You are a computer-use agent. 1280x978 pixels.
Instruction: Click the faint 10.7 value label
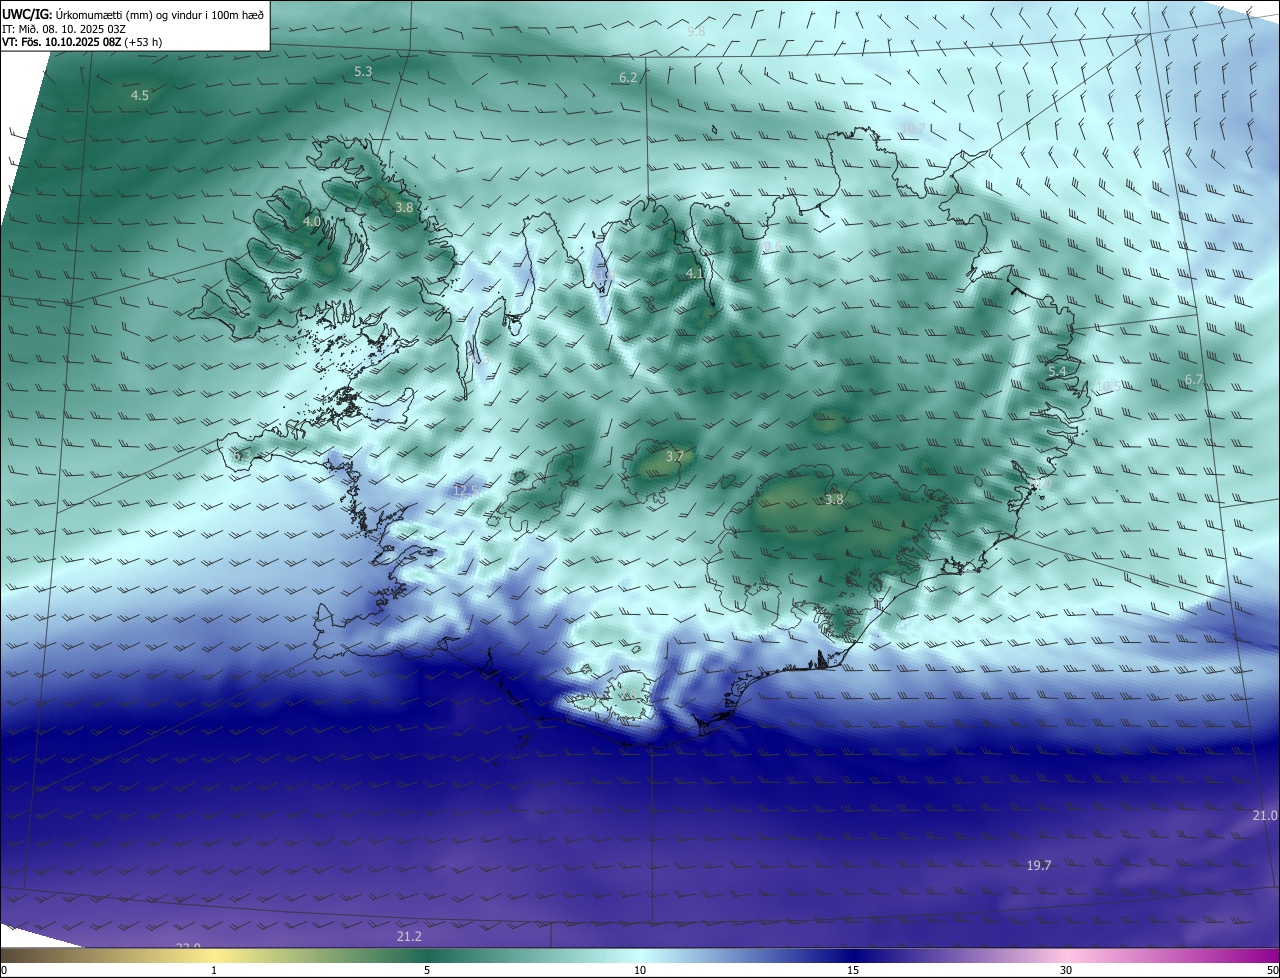[913, 129]
